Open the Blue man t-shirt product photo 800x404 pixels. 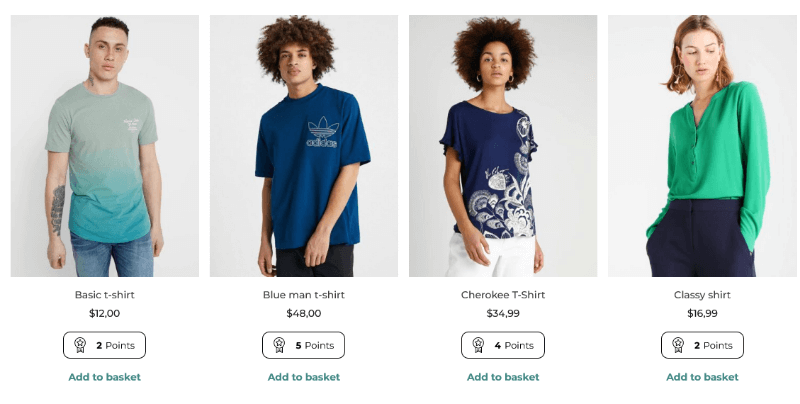[x=304, y=146]
